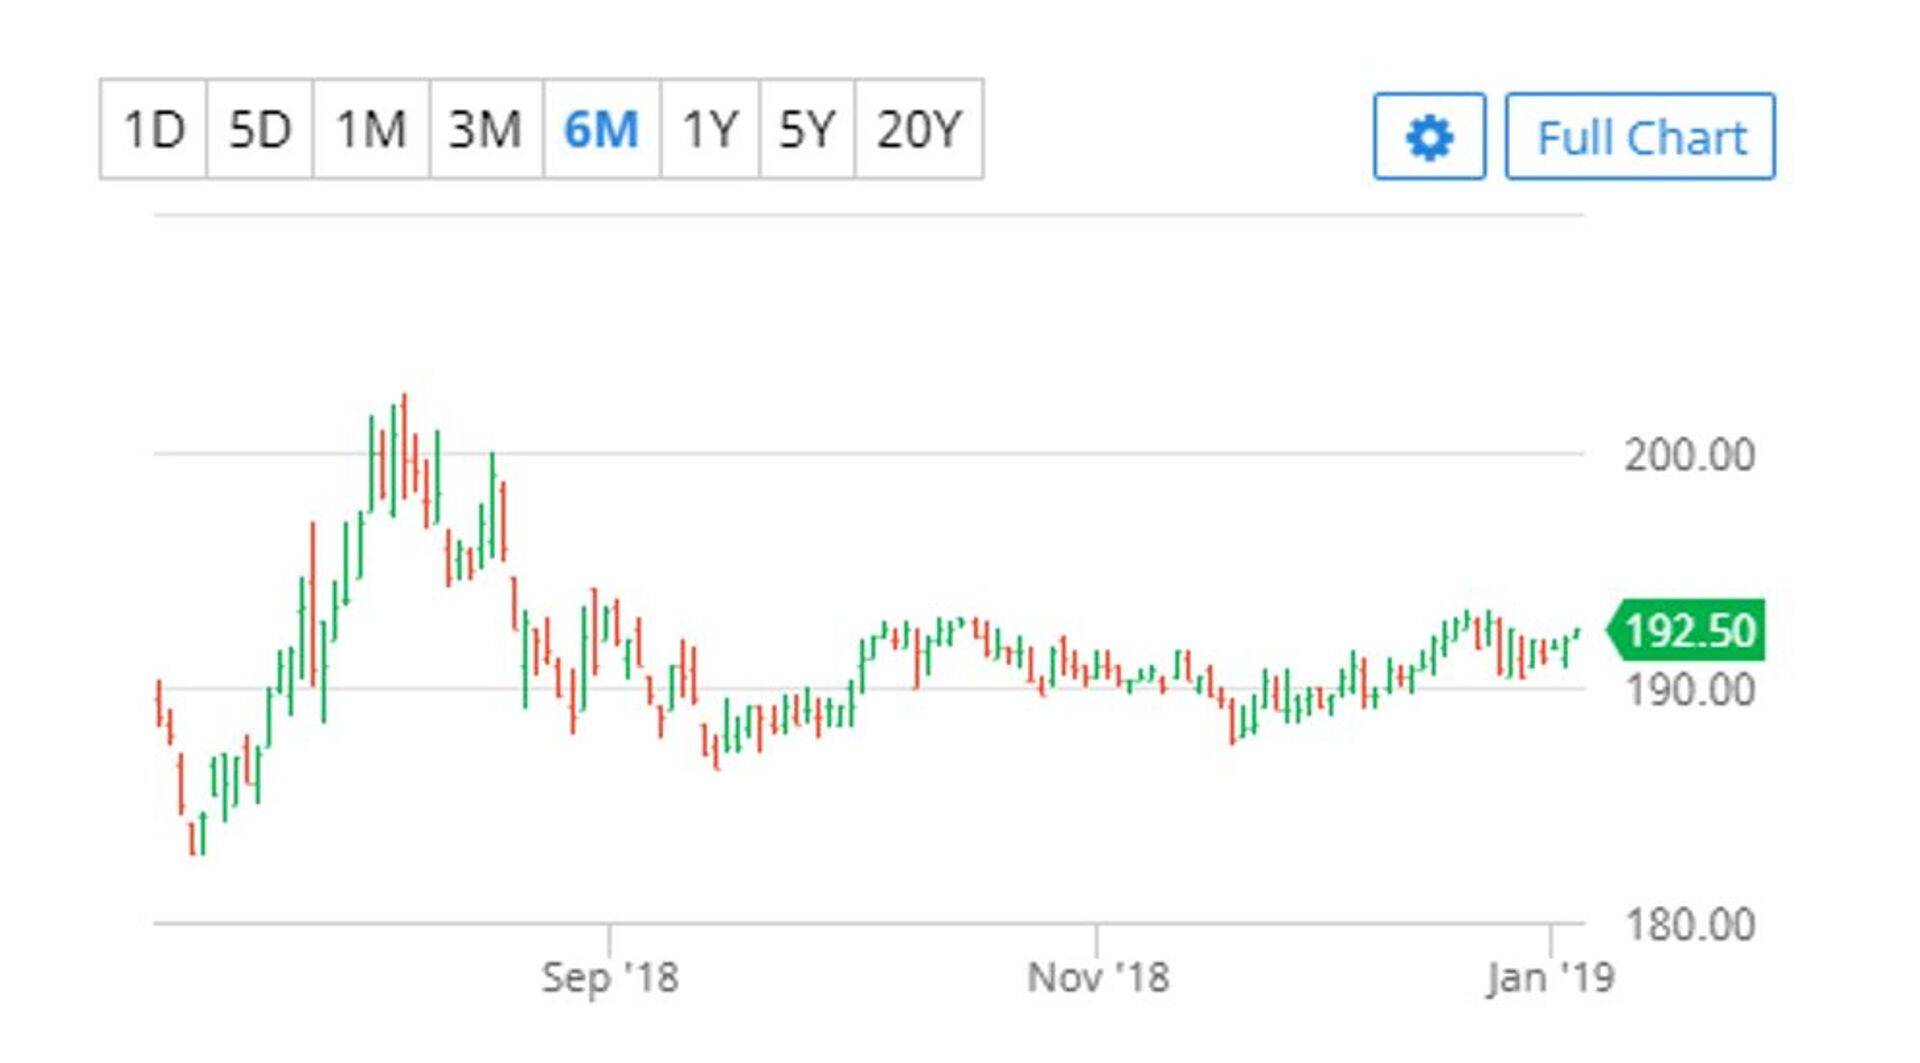Switch to 5D time range
The width and height of the screenshot is (1920, 1063).
pos(260,129)
